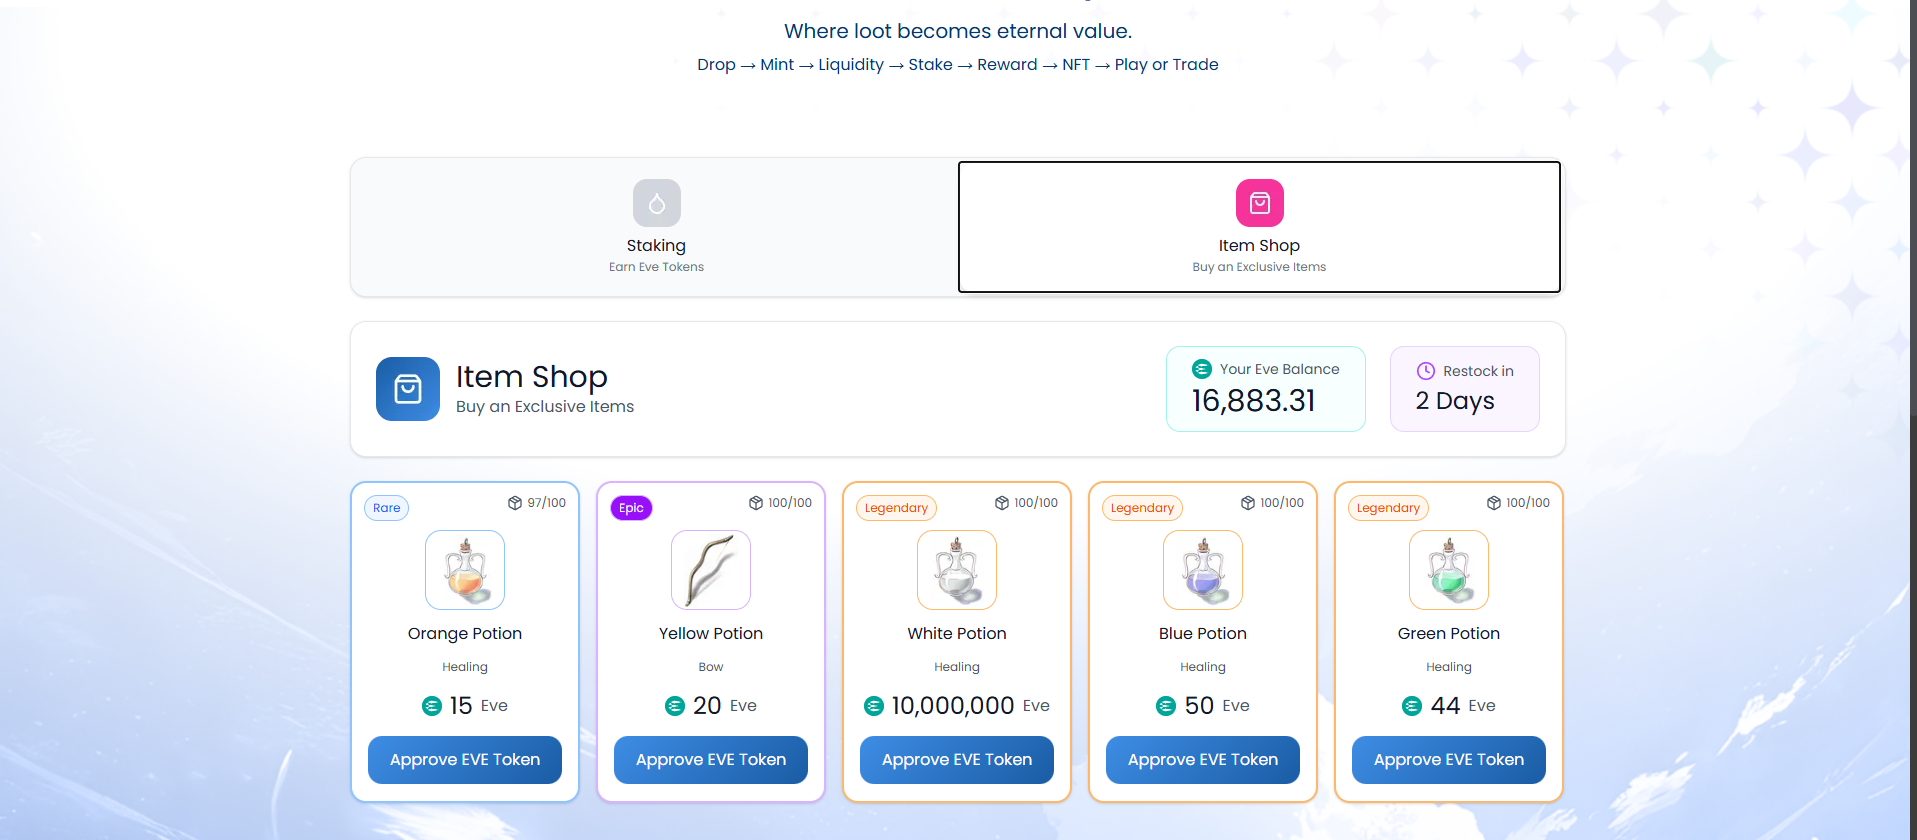This screenshot has height=840, width=1917.
Task: Click the Rare rarity badge
Action: click(387, 508)
